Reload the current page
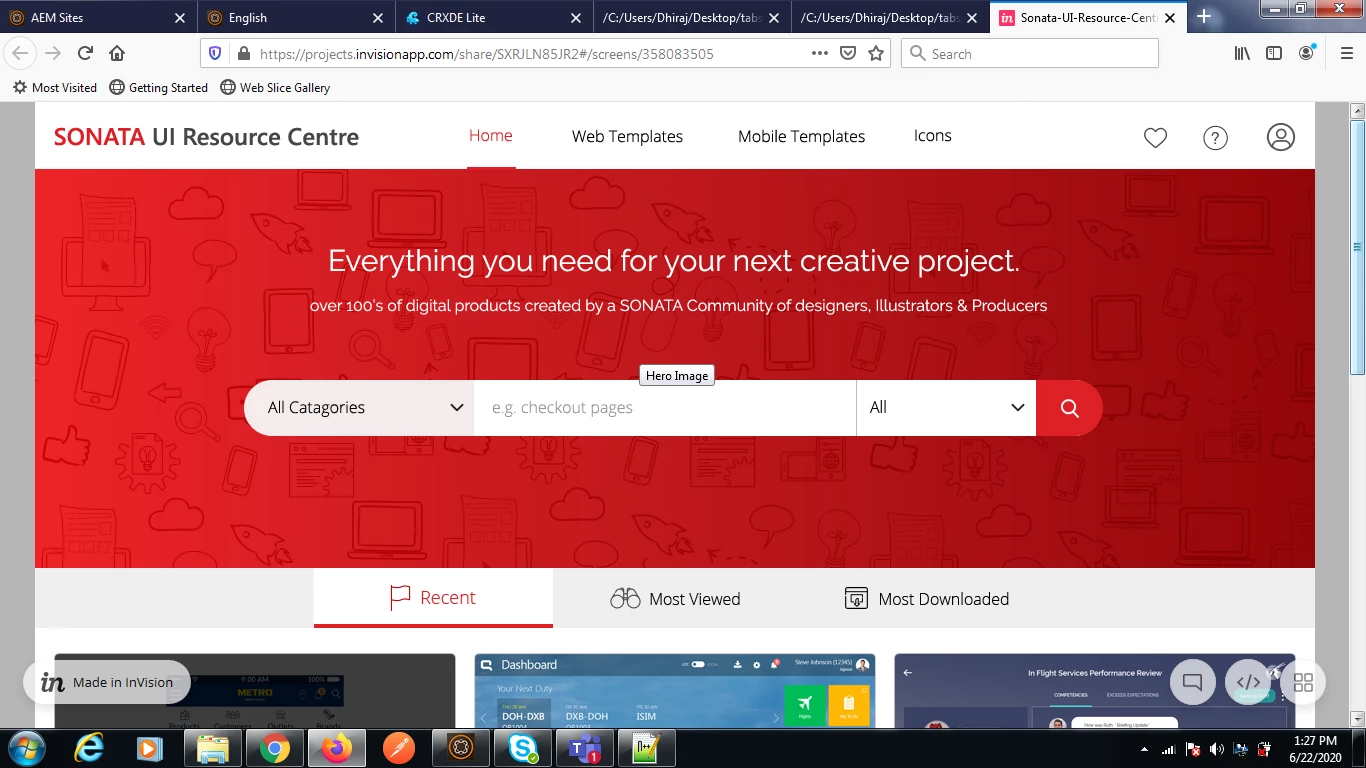Image resolution: width=1366 pixels, height=768 pixels. tap(85, 54)
